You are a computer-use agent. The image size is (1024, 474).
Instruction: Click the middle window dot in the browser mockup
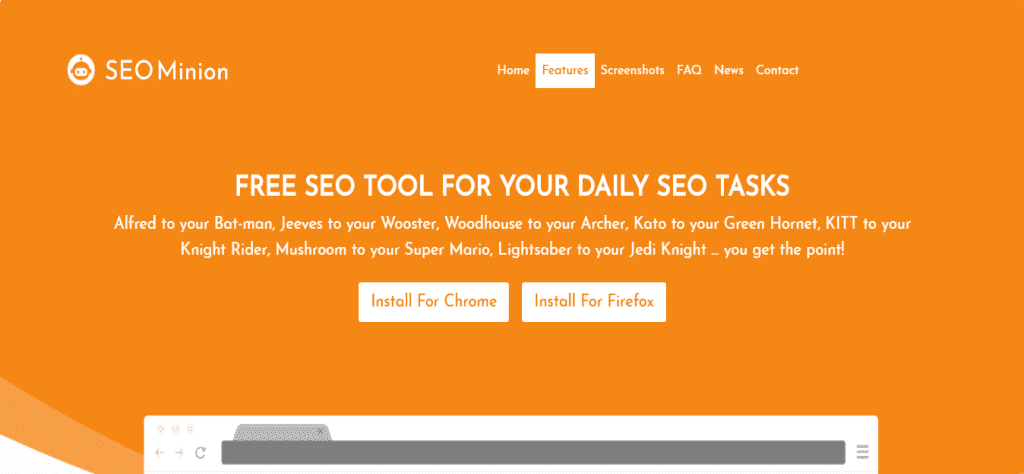pos(176,429)
